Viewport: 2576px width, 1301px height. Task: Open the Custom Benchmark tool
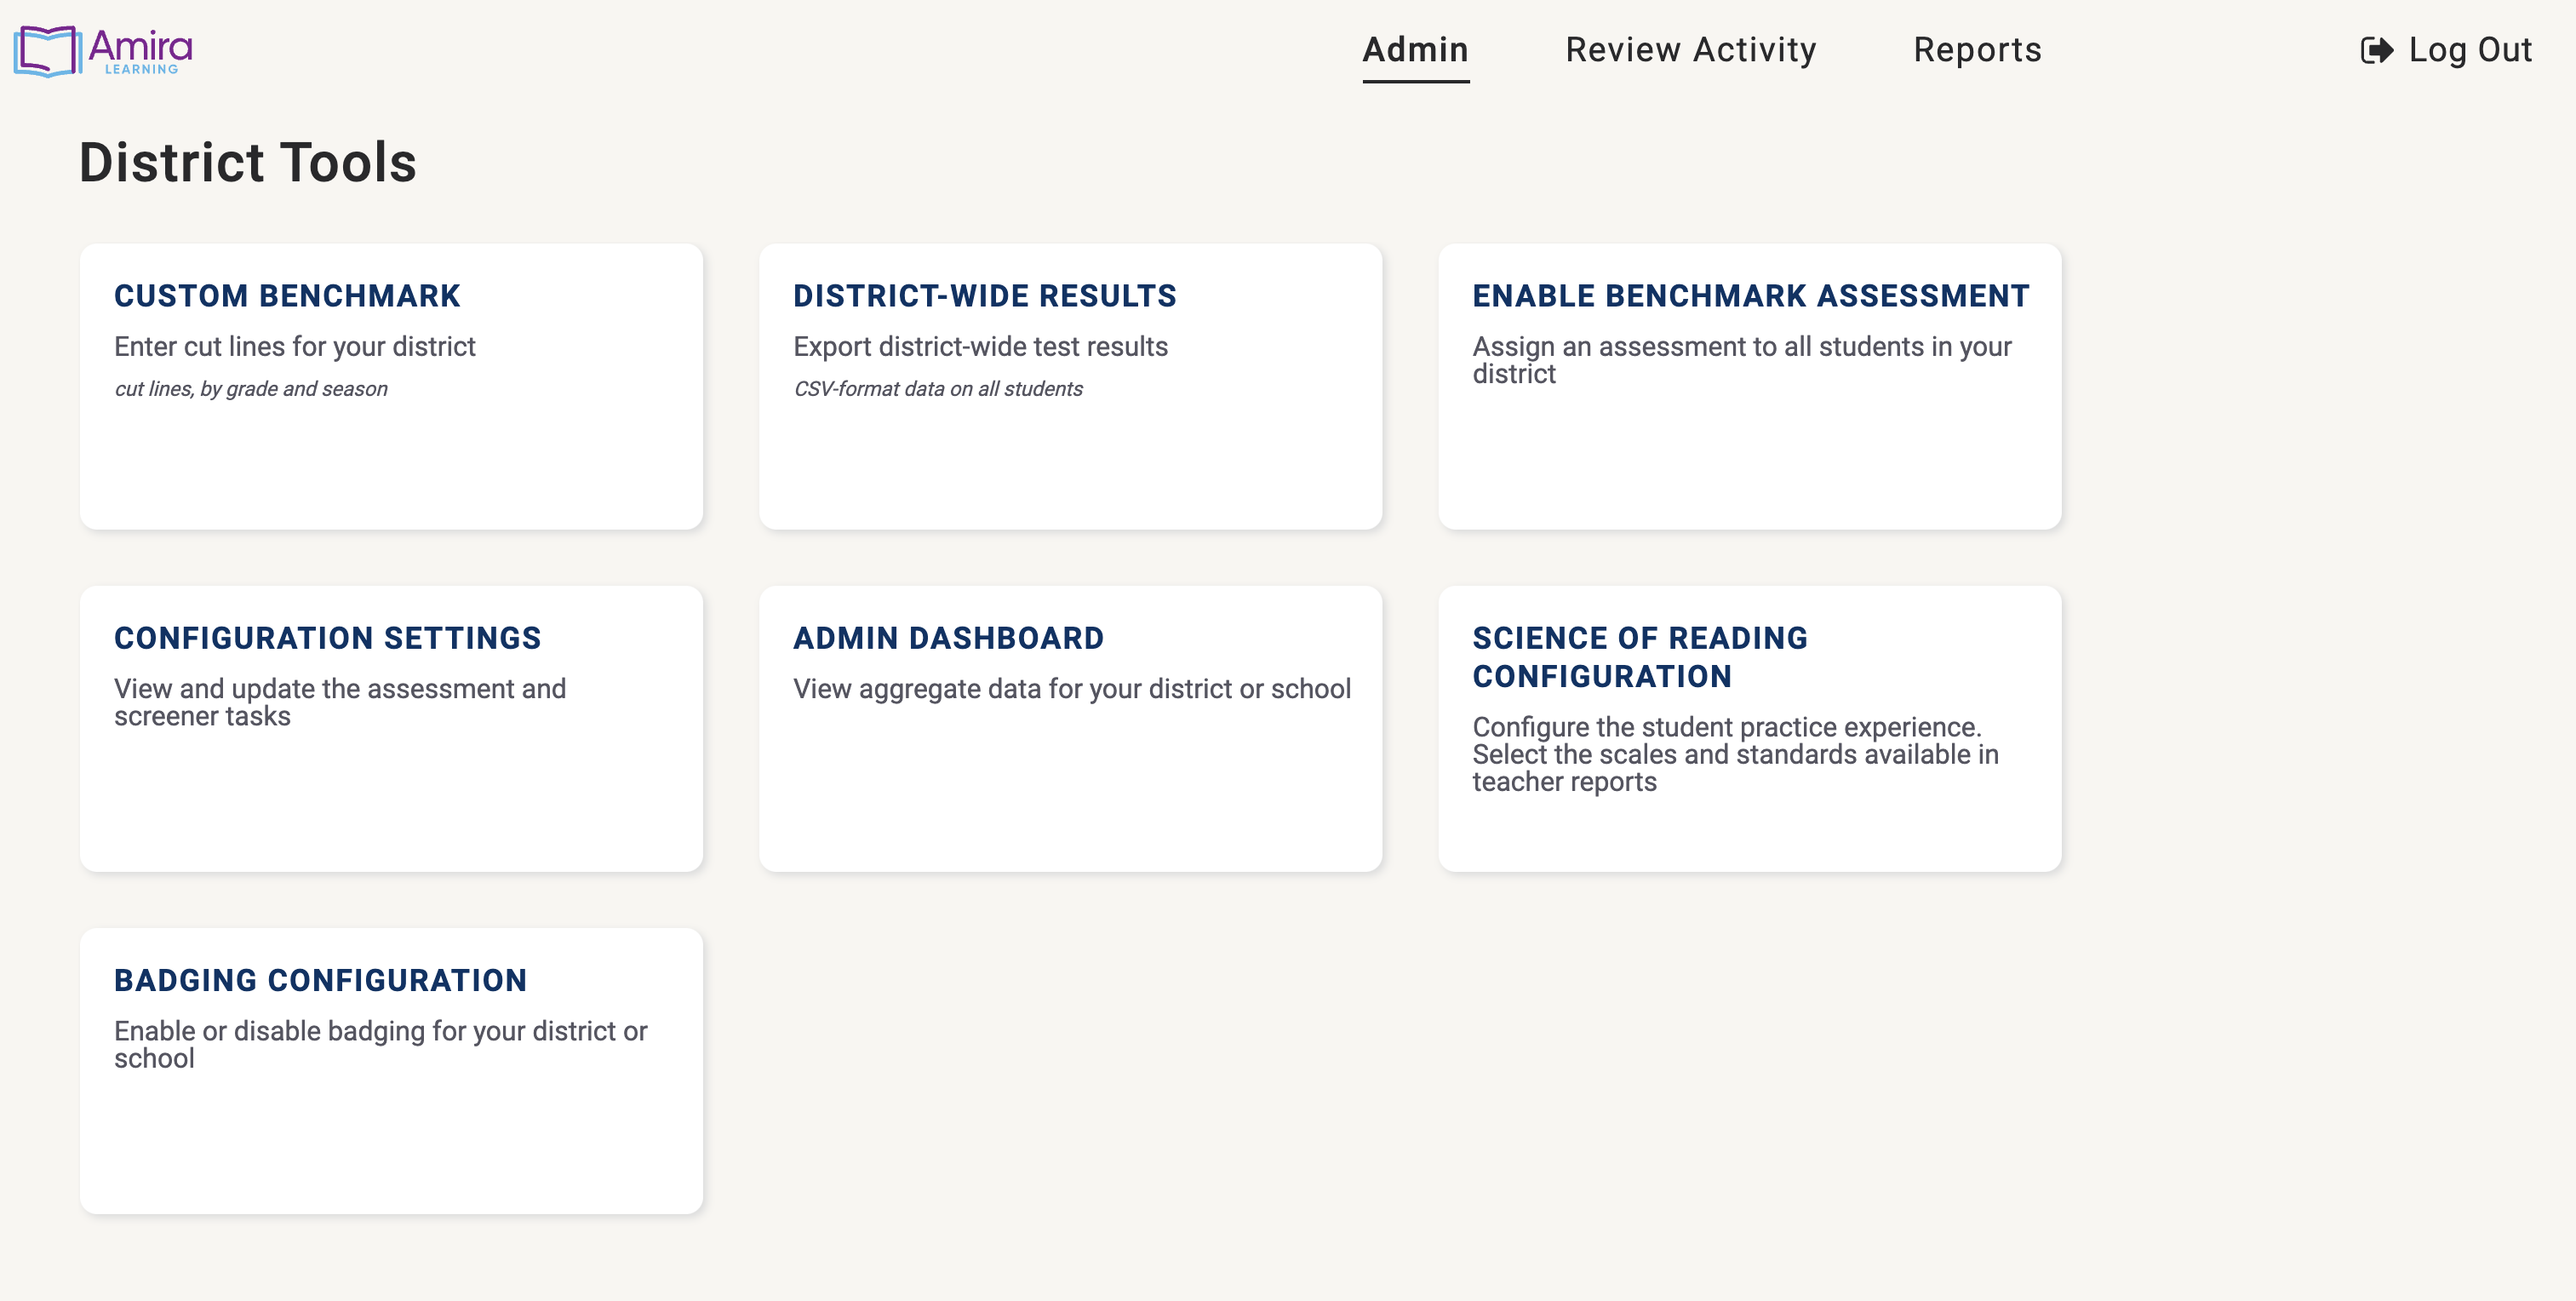tap(390, 386)
